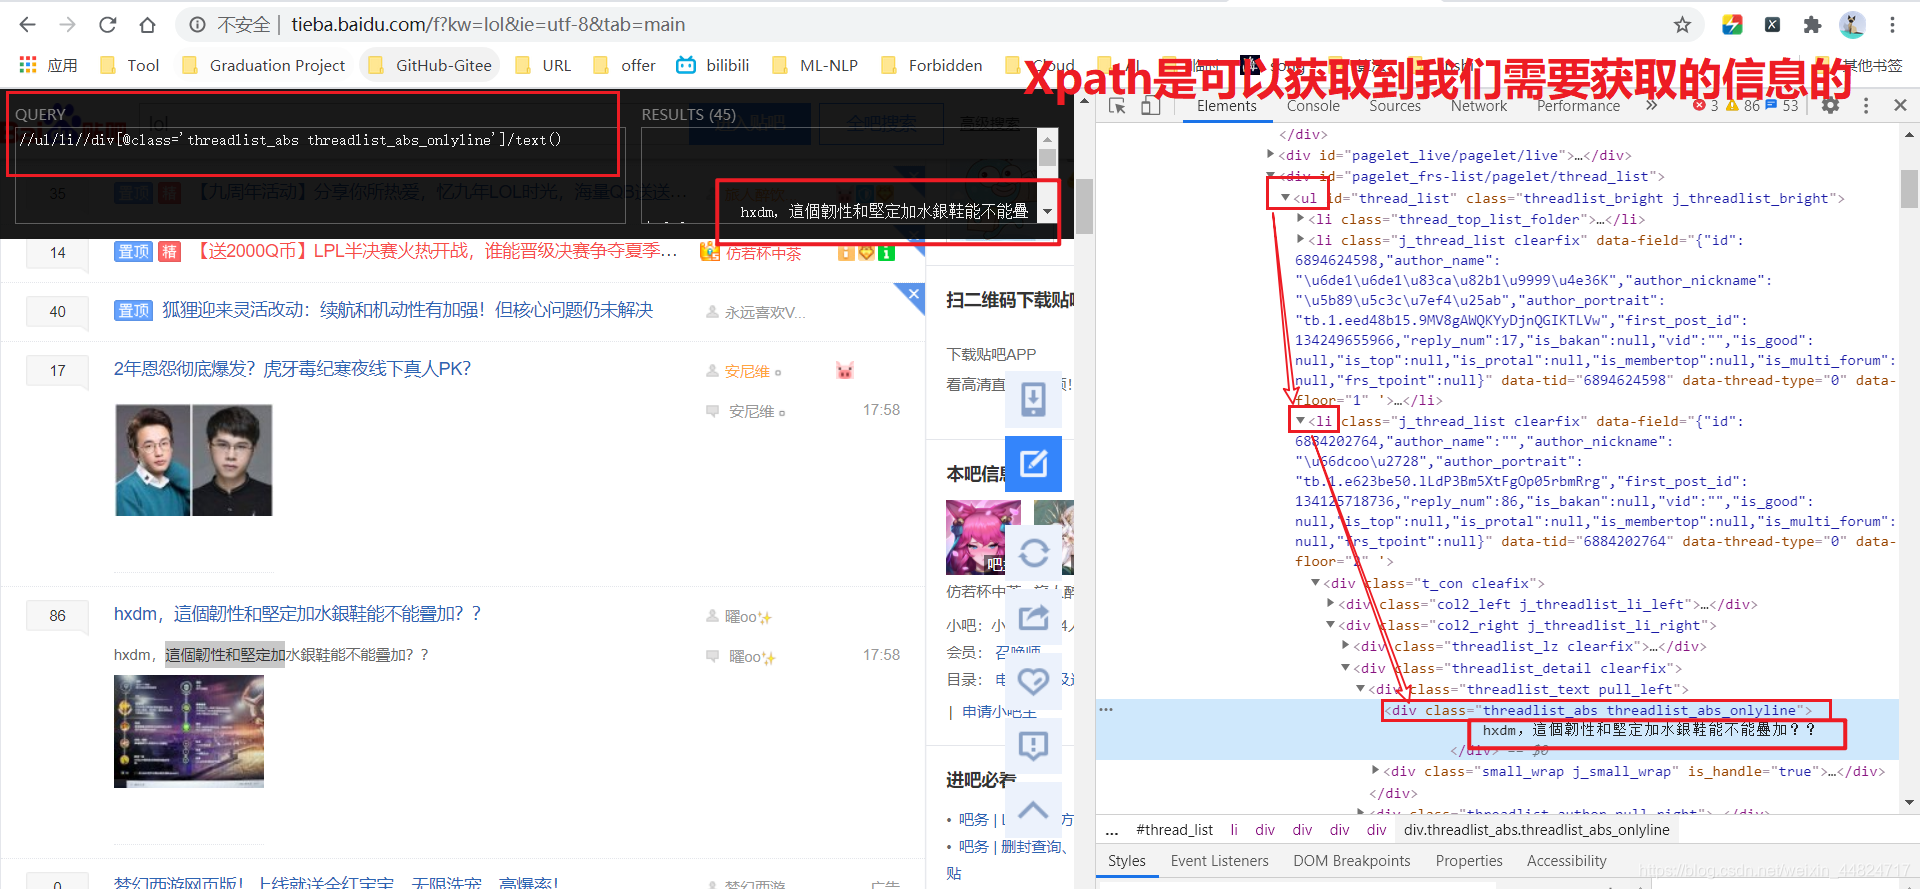Expand the pagelet_live div node
Screen dimensions: 1920x889
tap(1271, 155)
